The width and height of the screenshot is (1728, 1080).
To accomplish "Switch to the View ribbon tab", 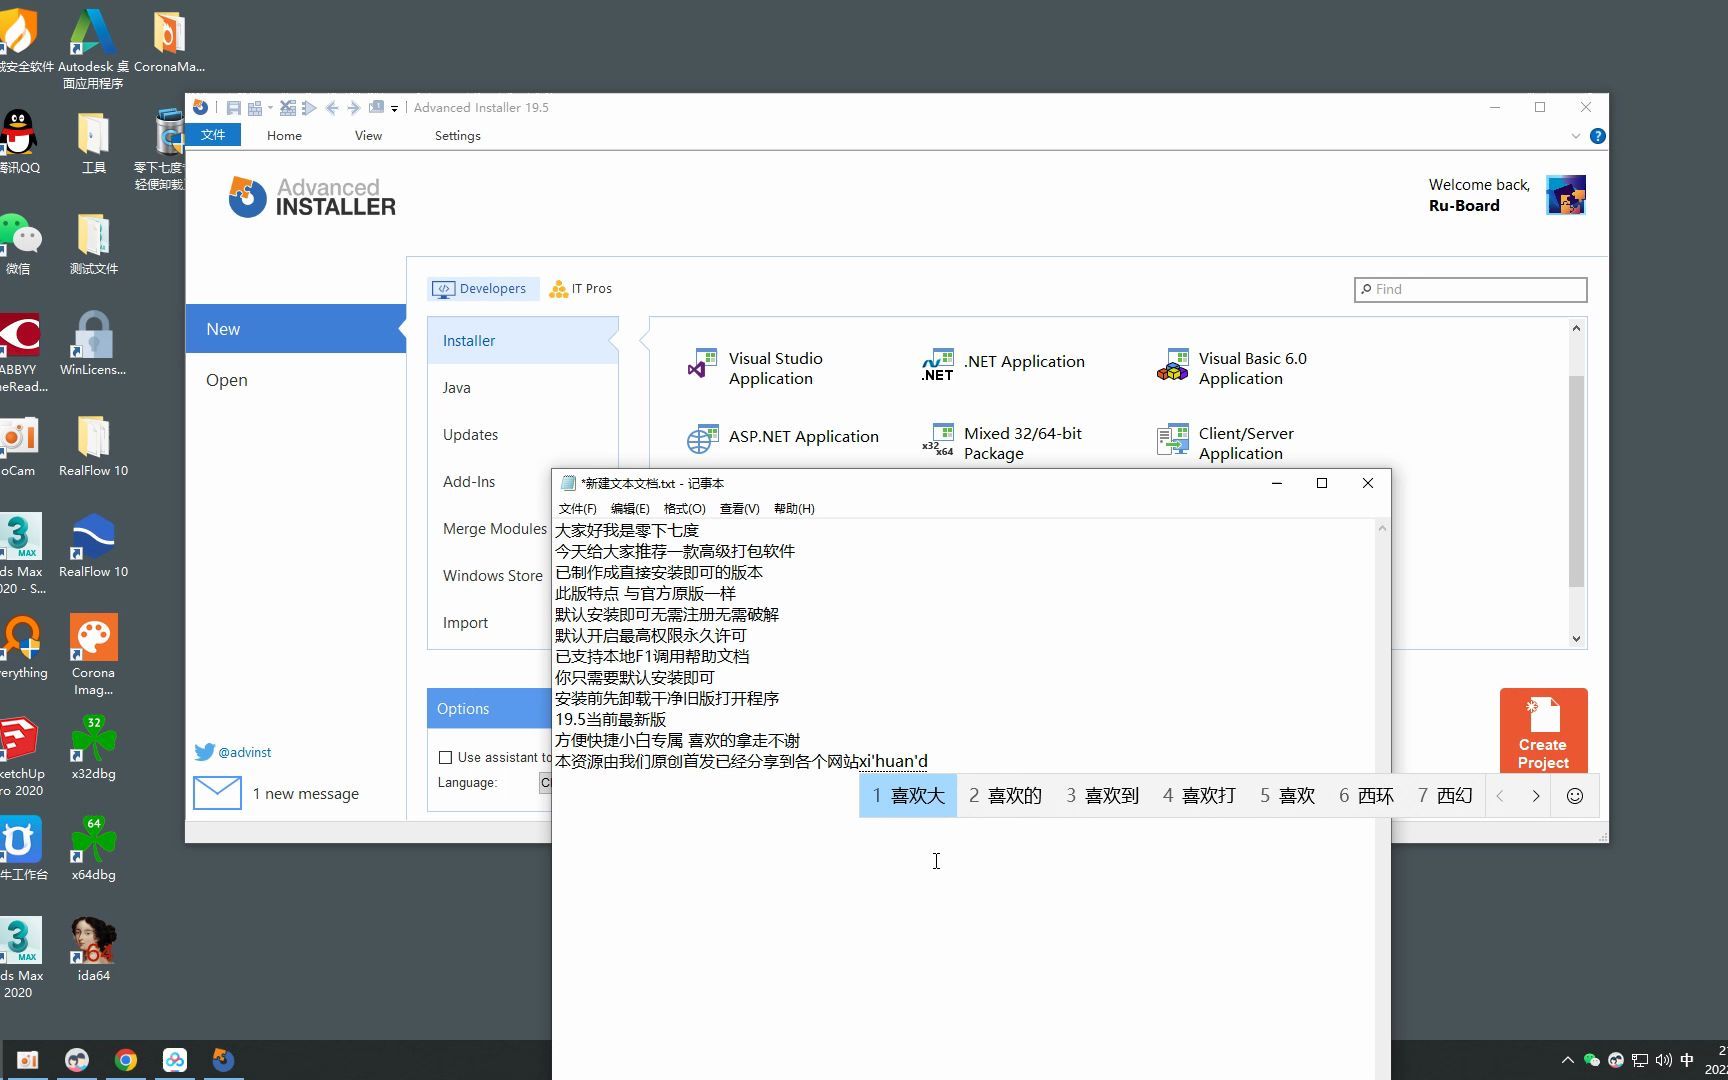I will [368, 135].
